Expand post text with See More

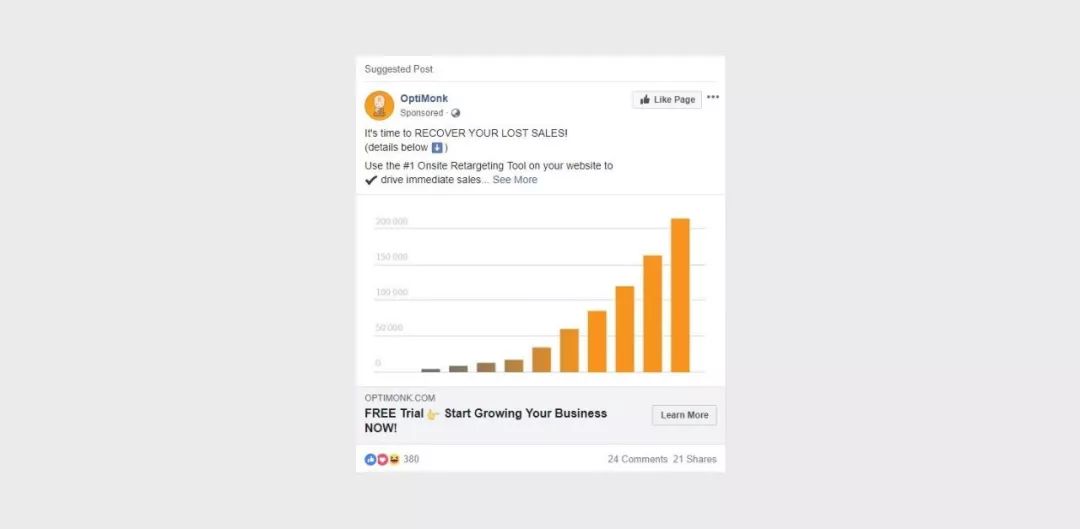point(515,180)
